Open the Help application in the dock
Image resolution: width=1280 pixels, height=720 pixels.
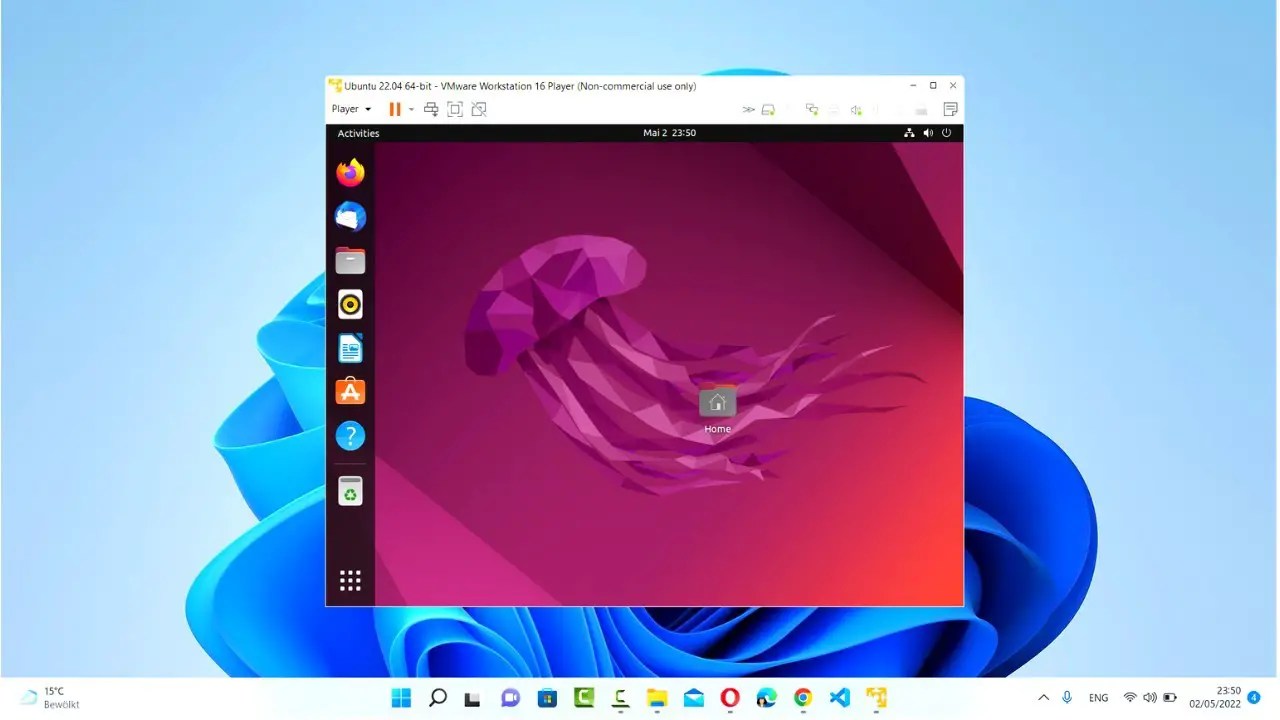350,435
